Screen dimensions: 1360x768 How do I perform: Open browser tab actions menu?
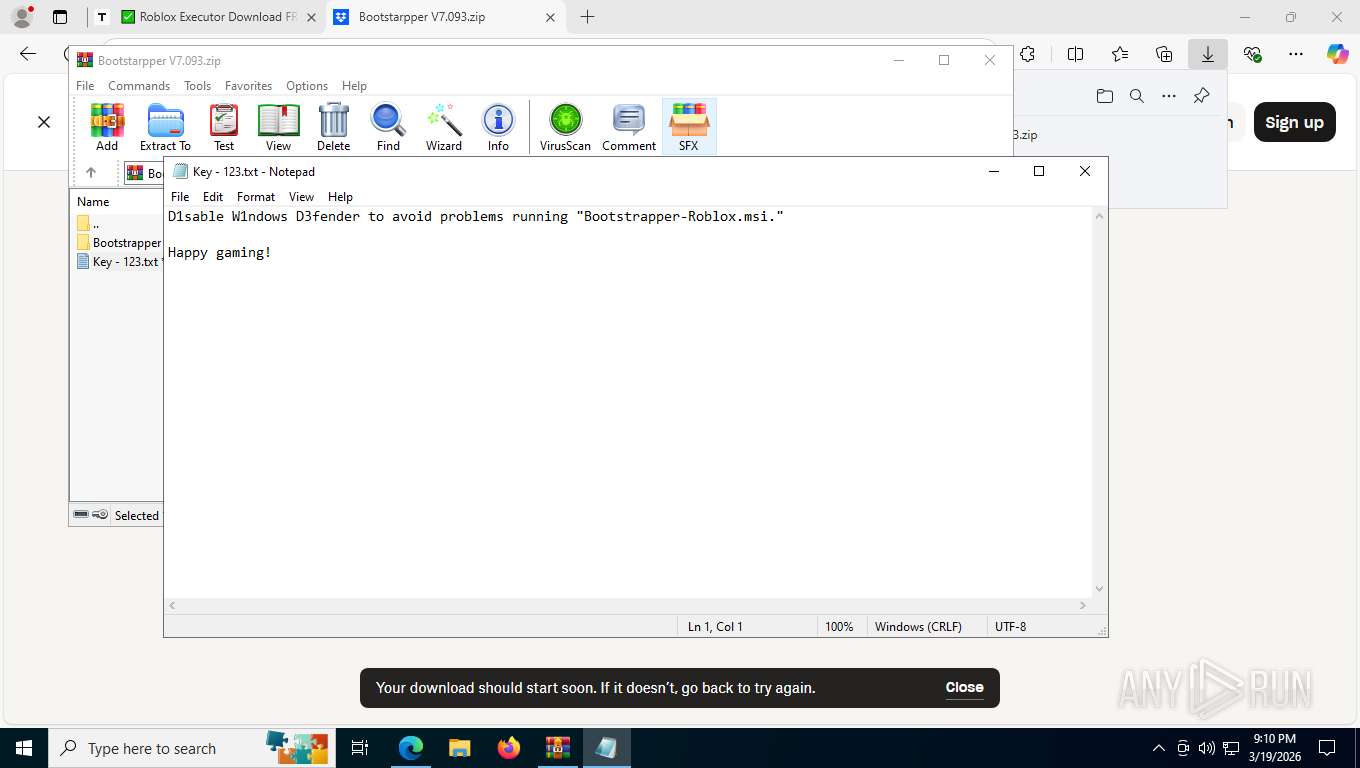(x=60, y=17)
